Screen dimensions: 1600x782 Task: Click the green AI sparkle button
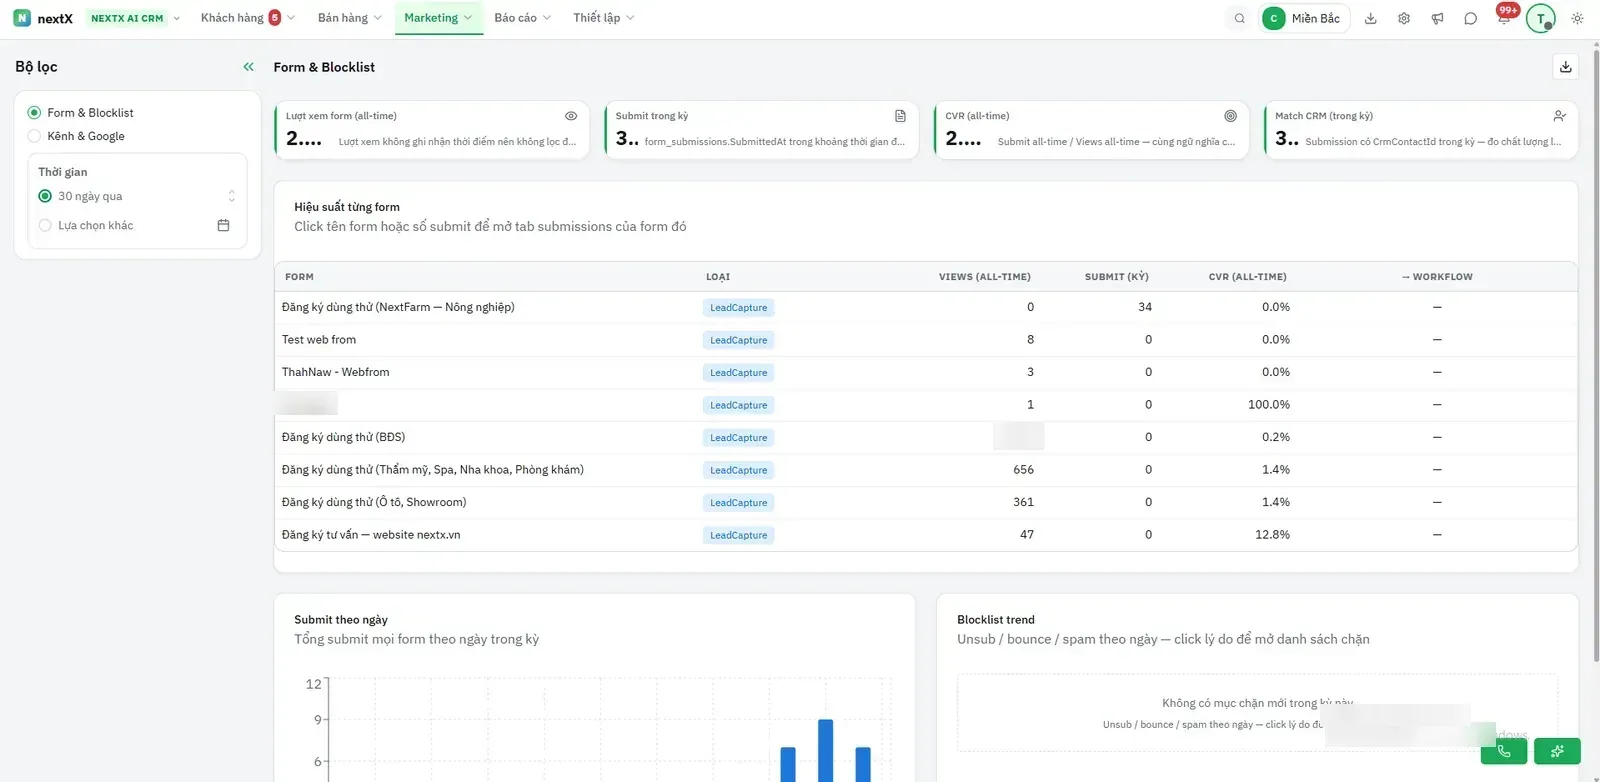[1557, 751]
